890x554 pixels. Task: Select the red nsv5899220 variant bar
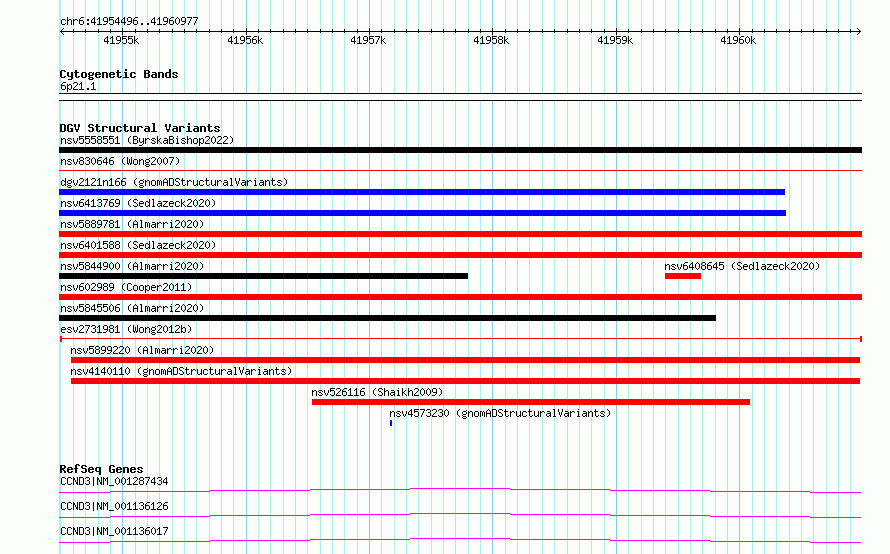point(465,360)
